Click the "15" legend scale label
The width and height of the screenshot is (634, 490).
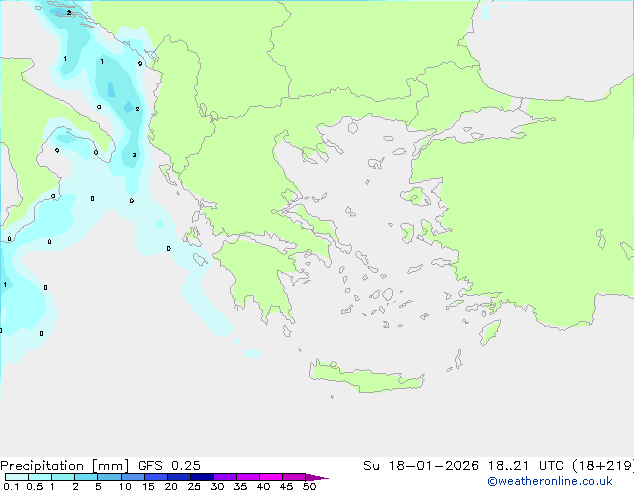pos(148,486)
